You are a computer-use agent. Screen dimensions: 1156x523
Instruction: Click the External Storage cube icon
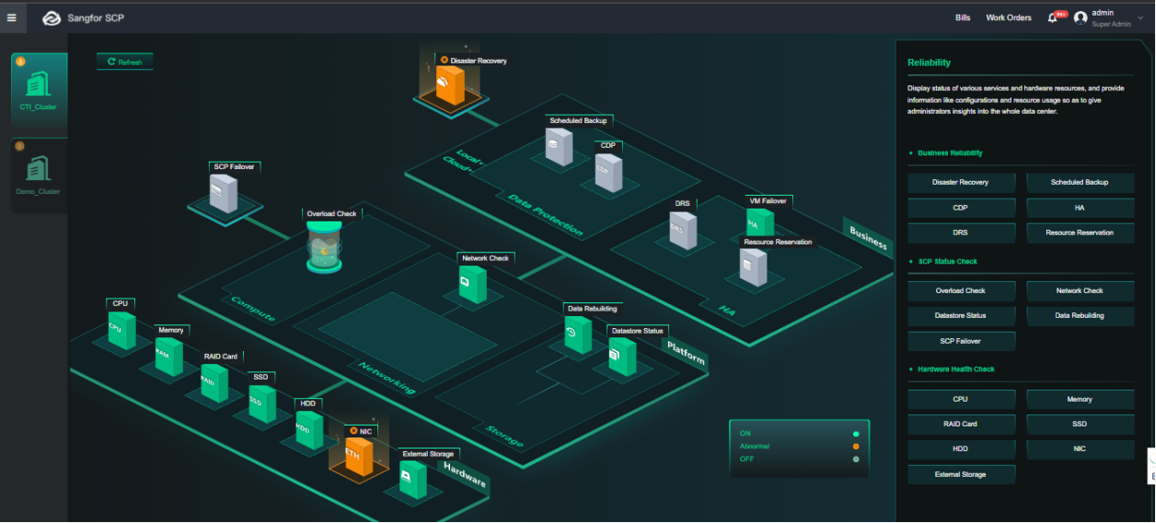coord(412,479)
